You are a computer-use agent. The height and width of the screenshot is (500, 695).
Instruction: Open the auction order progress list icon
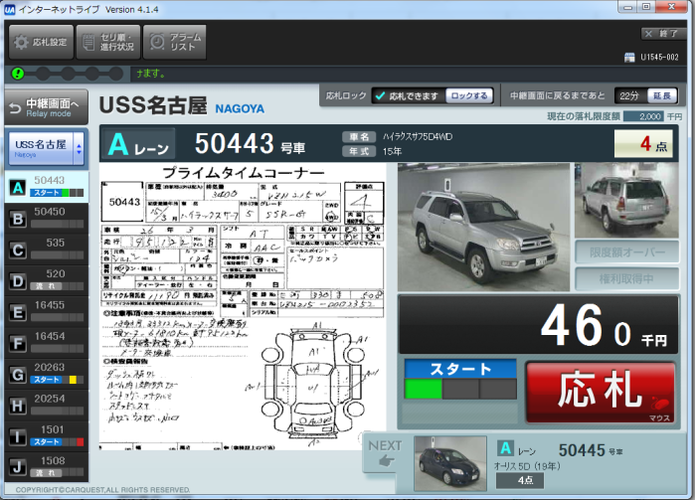click(x=89, y=42)
